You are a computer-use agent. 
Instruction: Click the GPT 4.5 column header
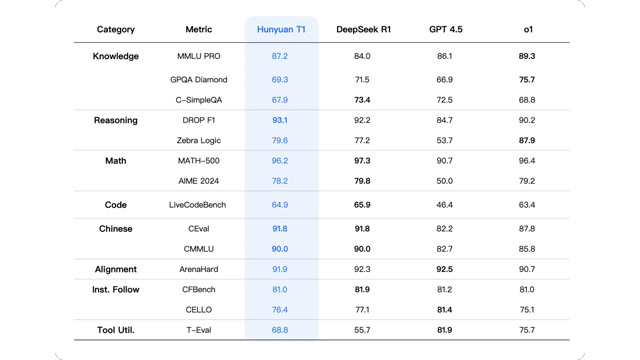click(x=446, y=29)
